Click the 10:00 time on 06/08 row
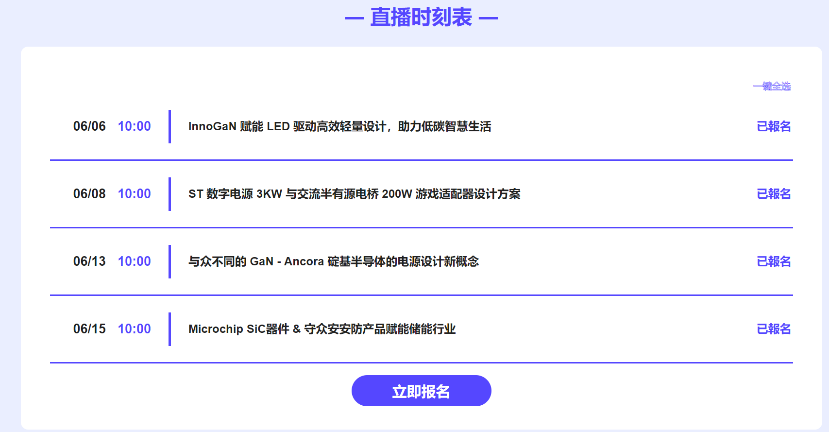Viewport: 829px width, 432px height. [x=134, y=194]
